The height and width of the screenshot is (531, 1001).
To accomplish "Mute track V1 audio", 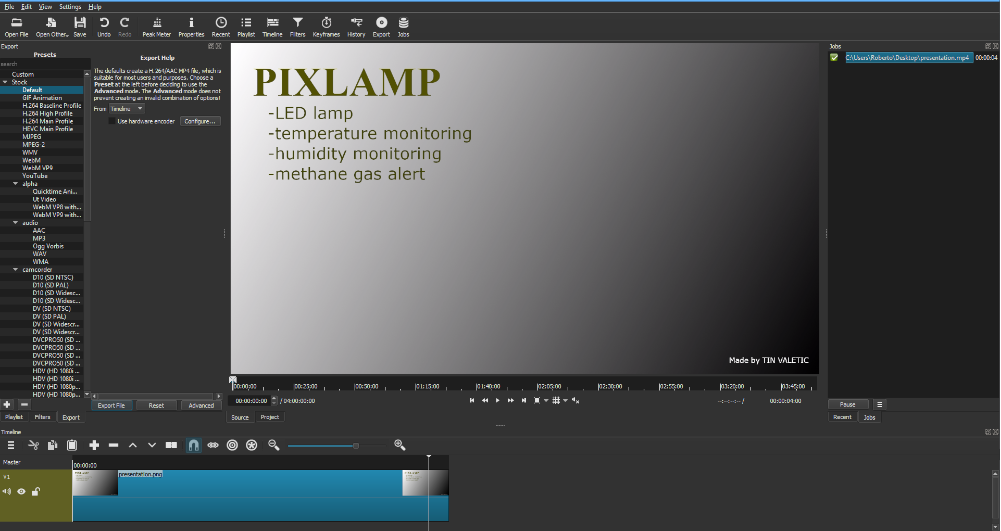I will point(6,491).
